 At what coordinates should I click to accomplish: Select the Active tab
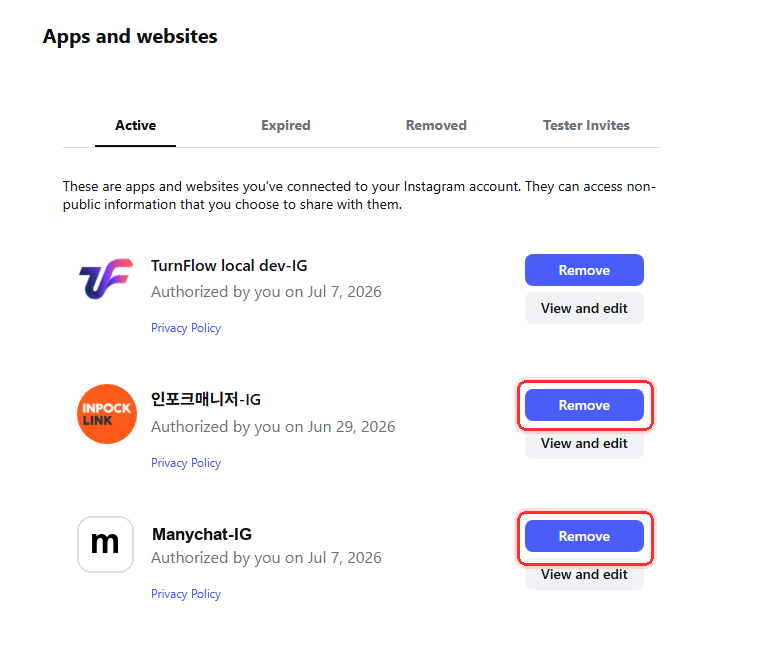click(x=135, y=126)
